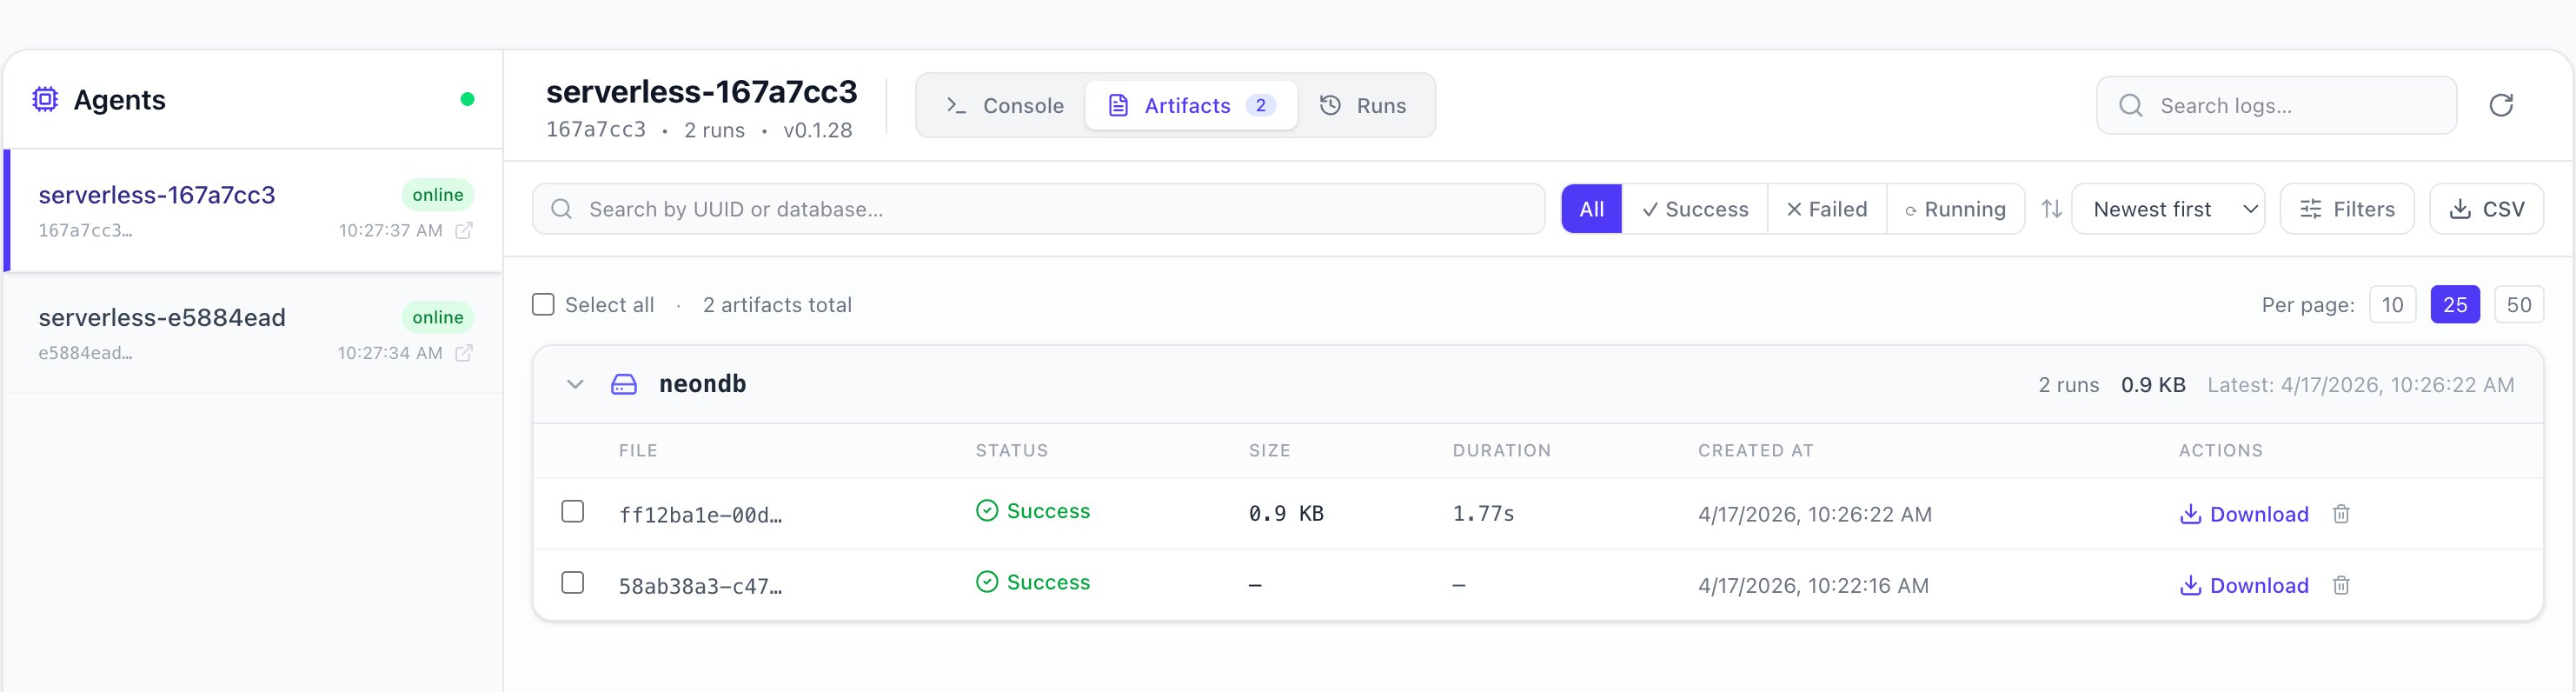Download the 58ab38a3 artifact

pyautogui.click(x=2244, y=585)
